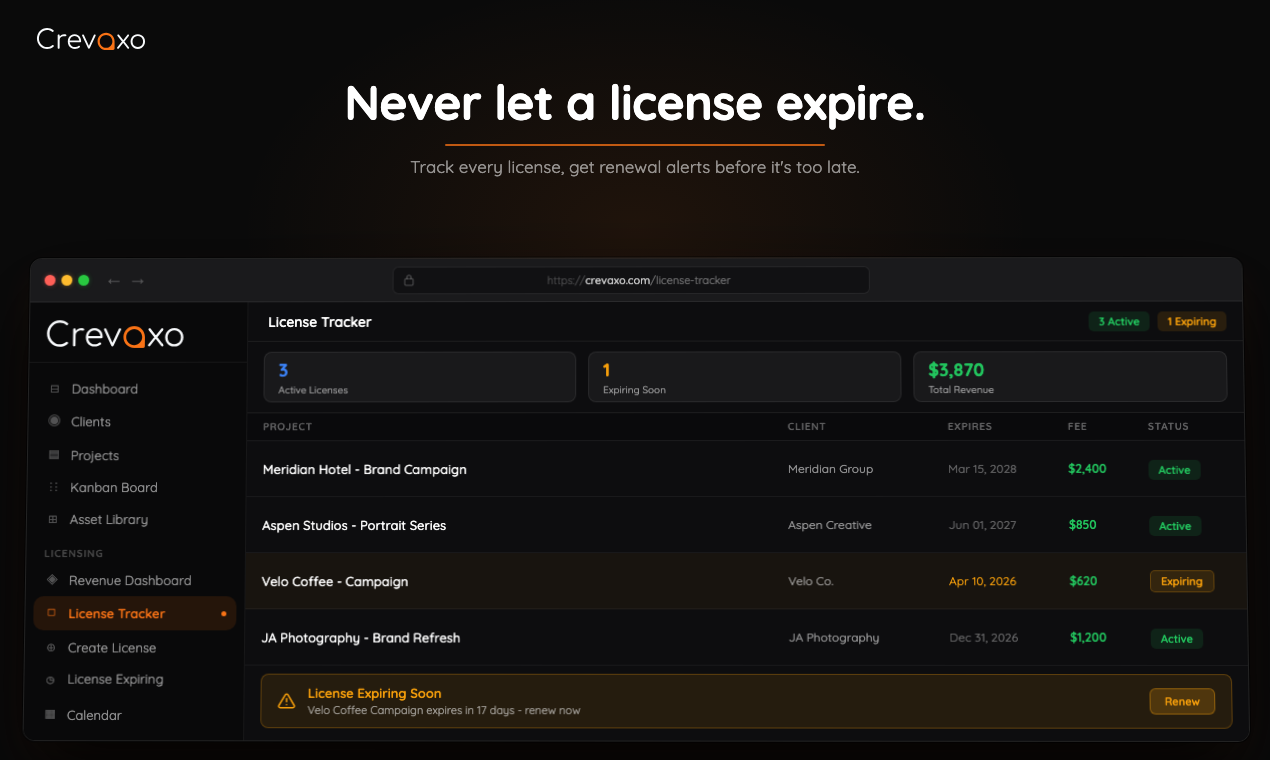The height and width of the screenshot is (760, 1270).
Task: Click the URL address bar
Action: click(x=631, y=280)
